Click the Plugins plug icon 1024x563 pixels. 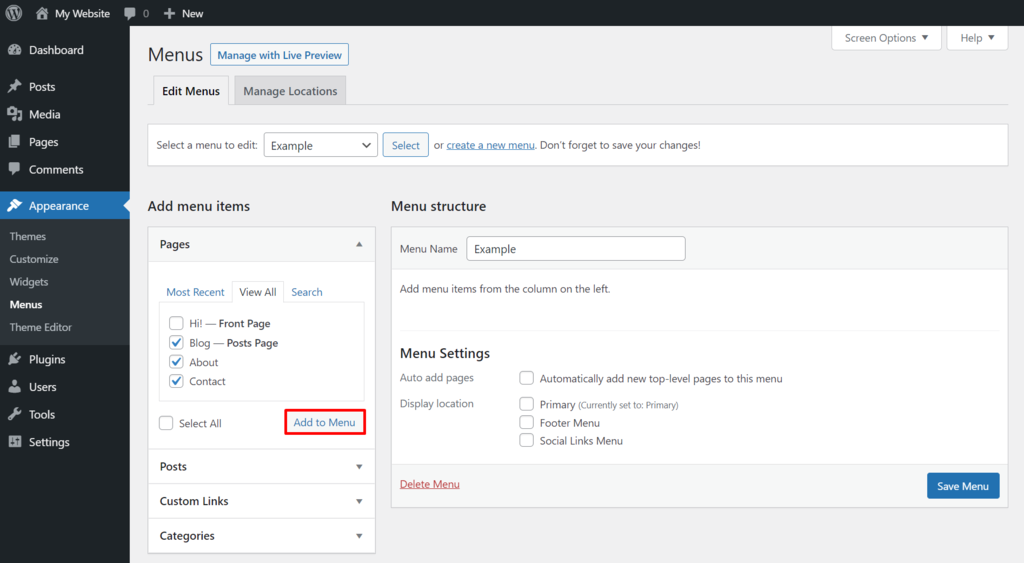click(15, 359)
